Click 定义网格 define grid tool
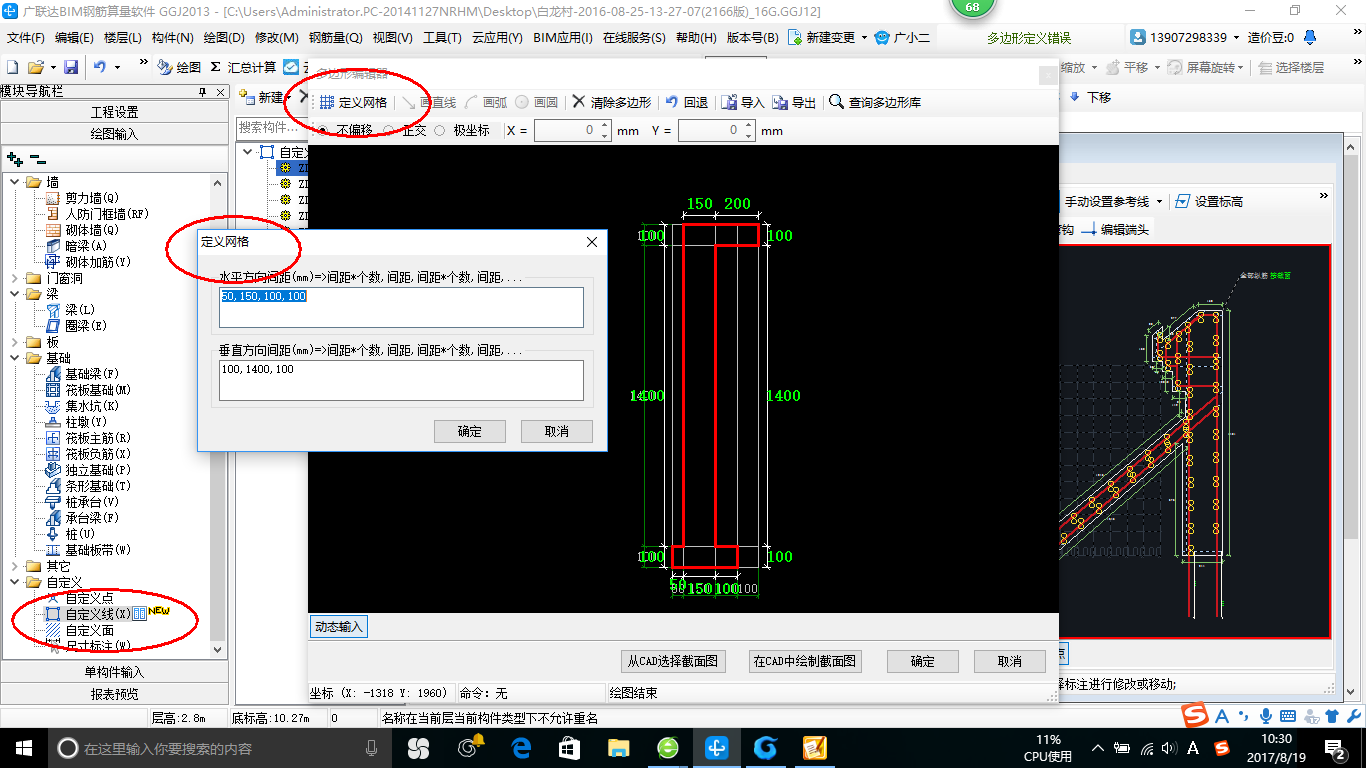Viewport: 1366px width, 768px height. (x=353, y=102)
